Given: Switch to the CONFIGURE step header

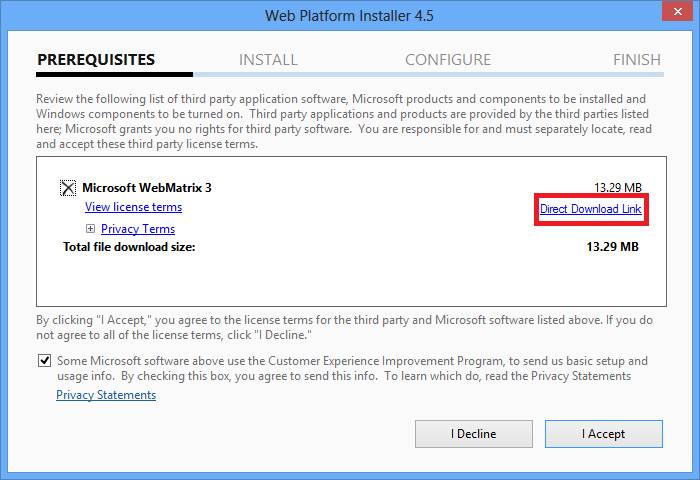Looking at the screenshot, I should (447, 60).
